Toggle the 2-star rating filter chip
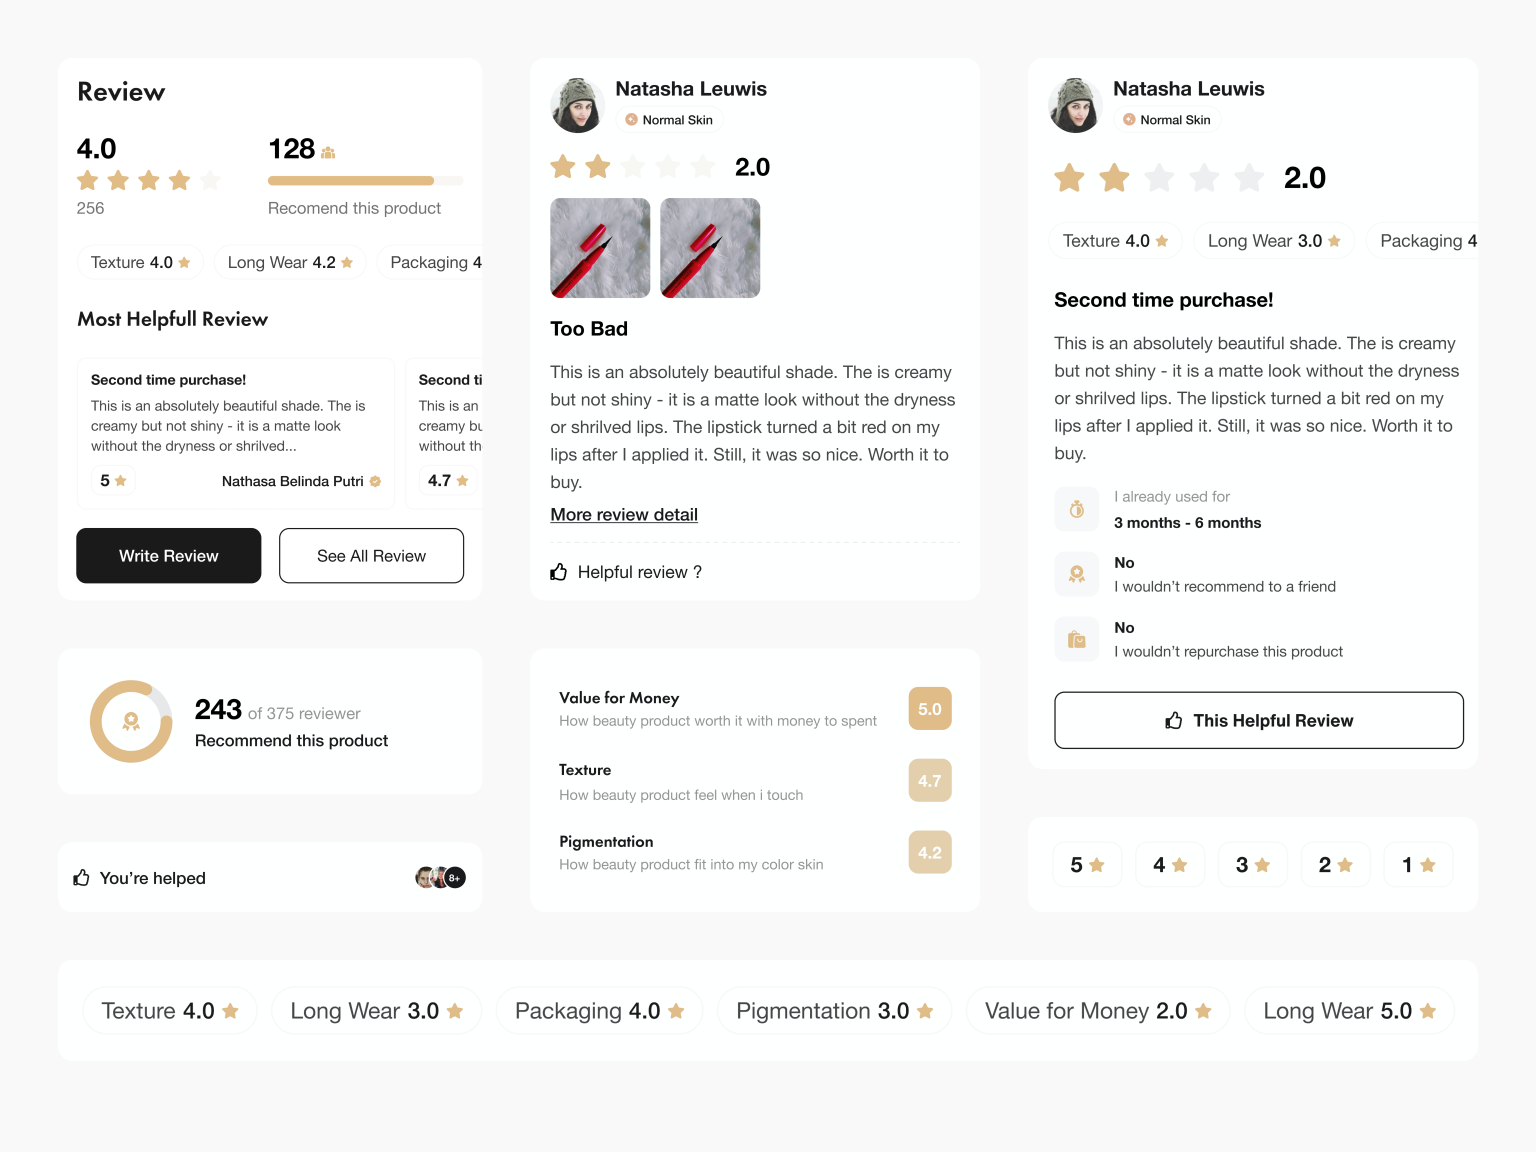 [x=1336, y=864]
